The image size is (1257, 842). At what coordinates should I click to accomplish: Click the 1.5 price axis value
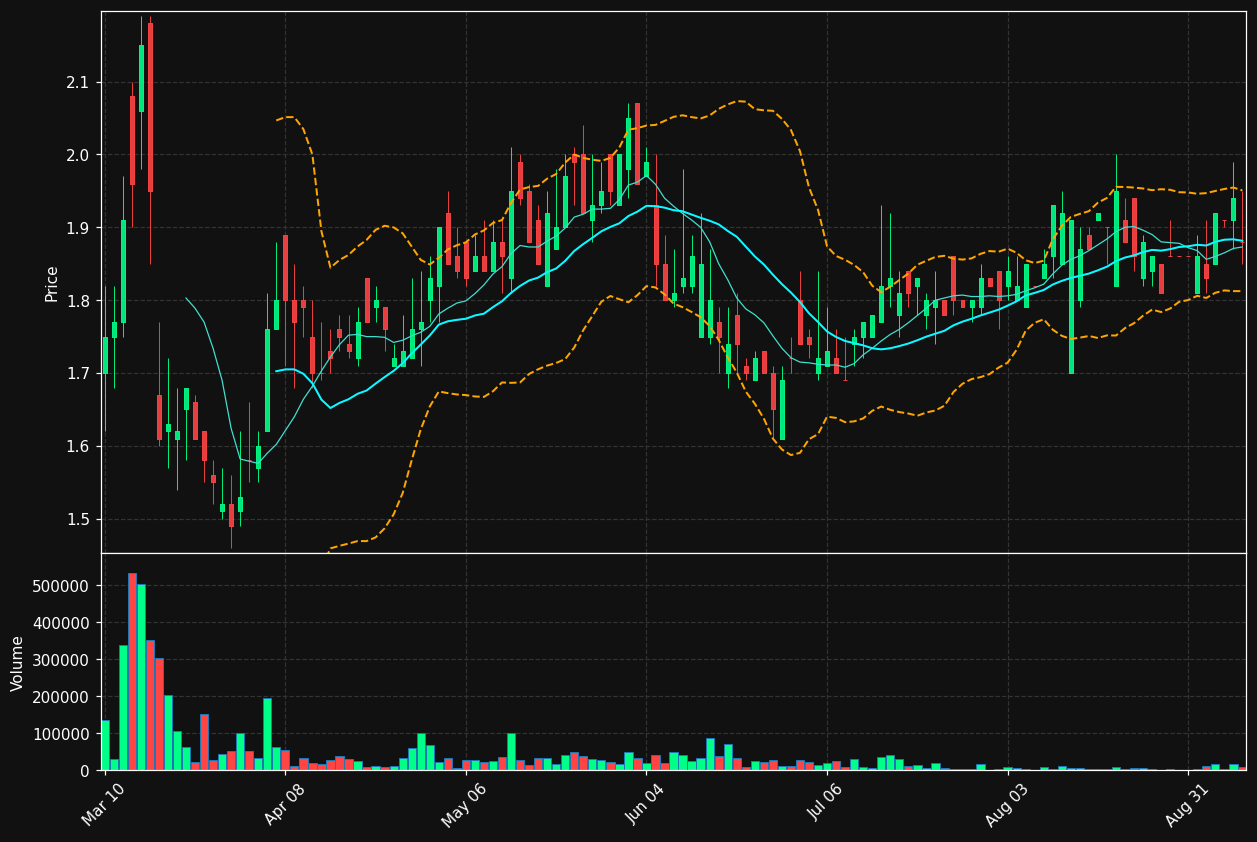coord(78,520)
